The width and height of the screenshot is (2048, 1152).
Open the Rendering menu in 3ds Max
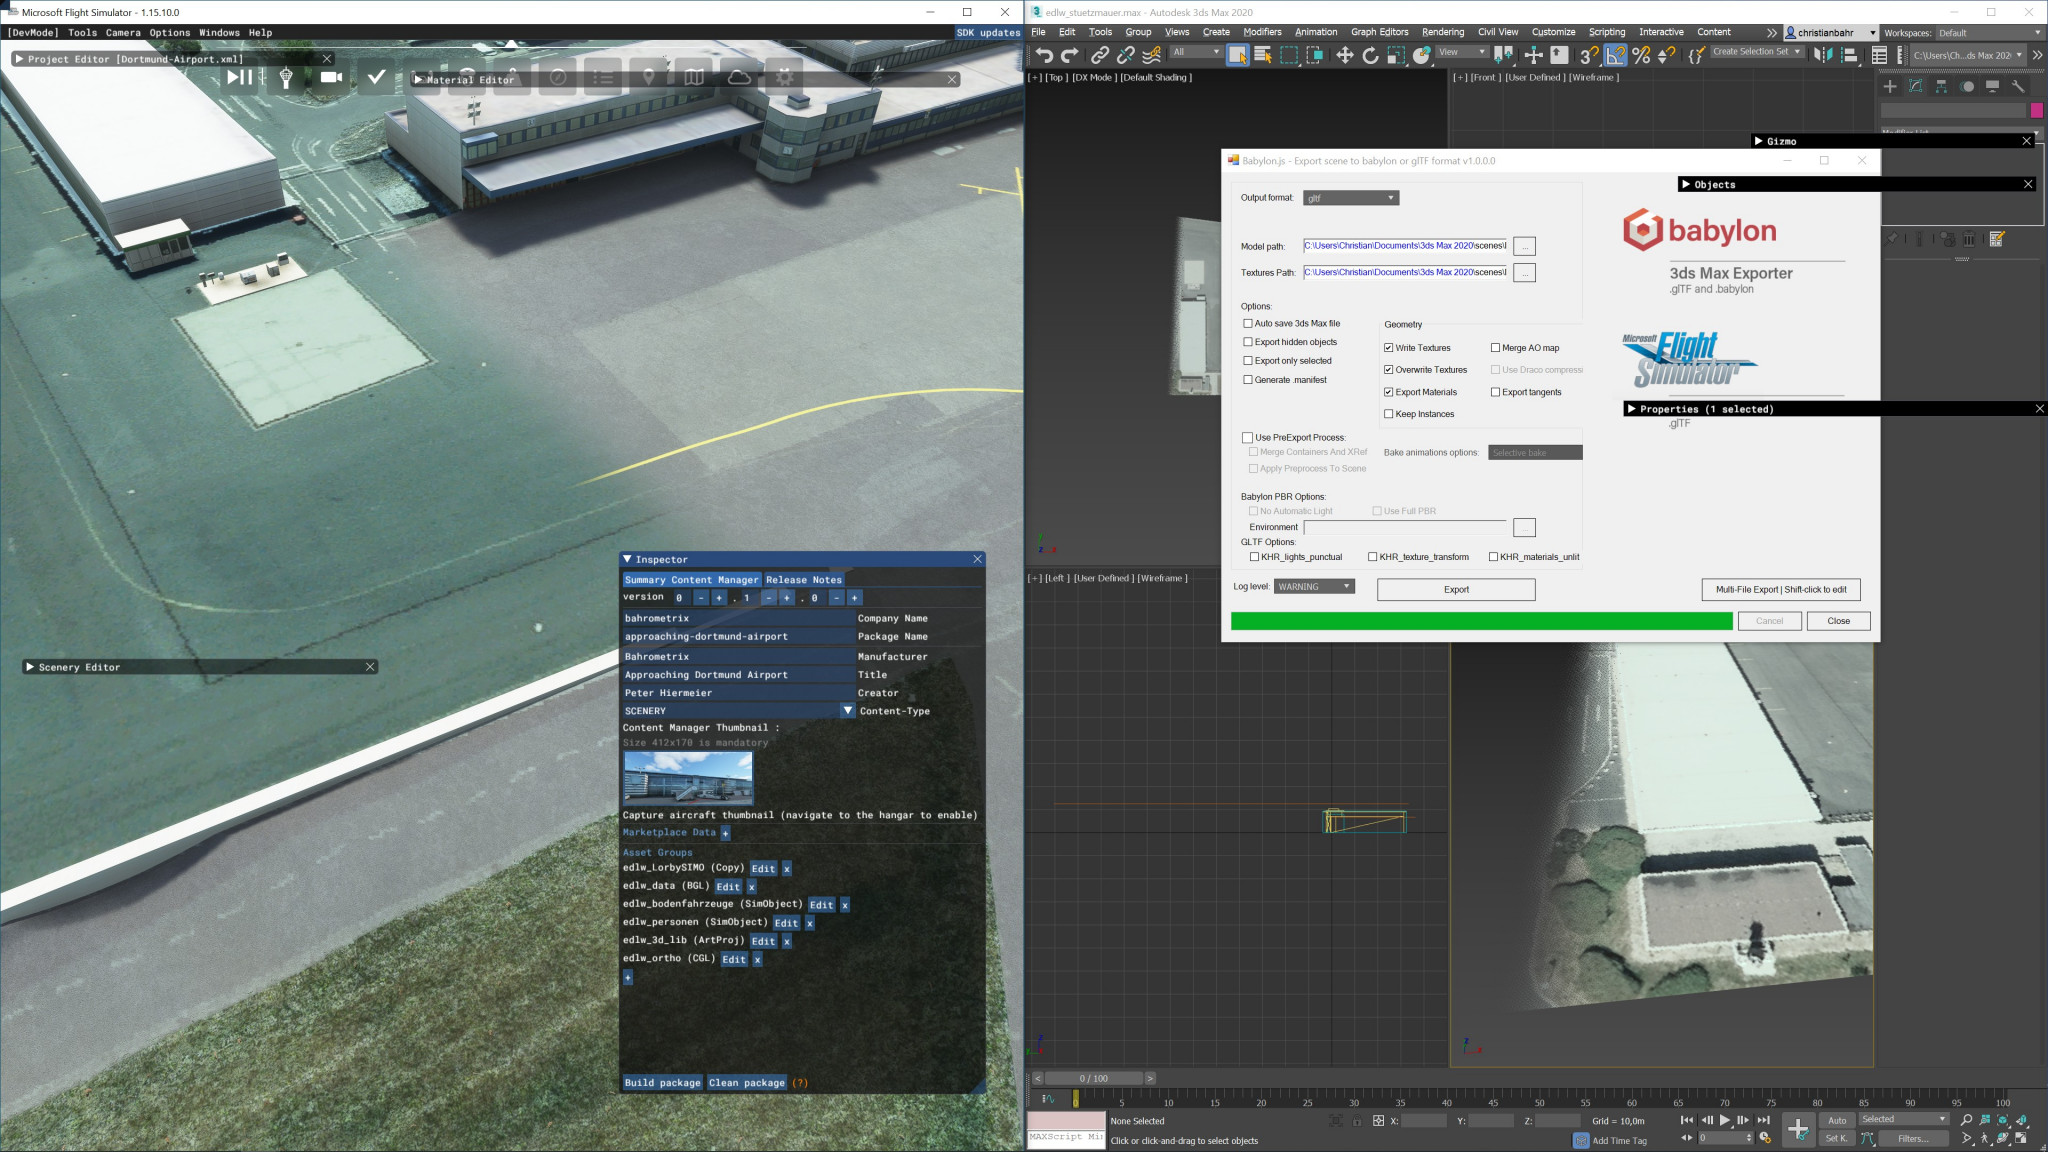(x=1442, y=32)
